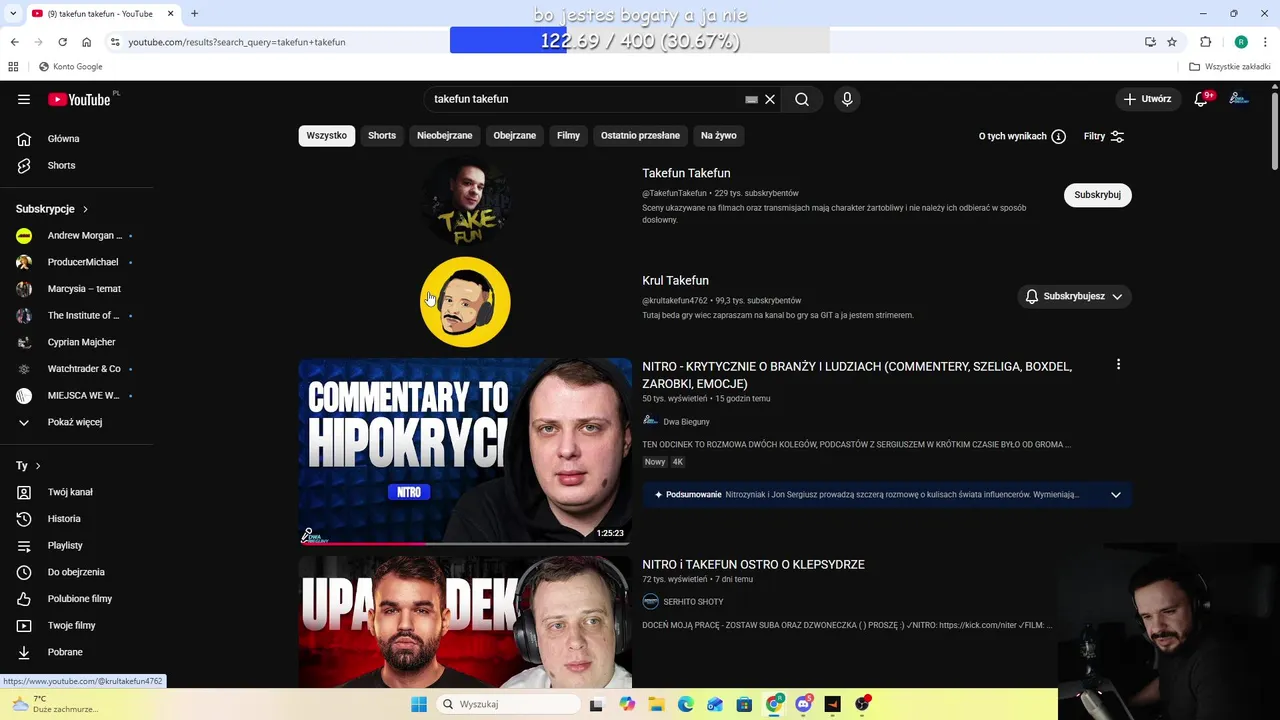Open the three-dot menu of the NITRO KRYTYCZNIE video
Image resolution: width=1280 pixels, height=720 pixels.
pos(1118,365)
